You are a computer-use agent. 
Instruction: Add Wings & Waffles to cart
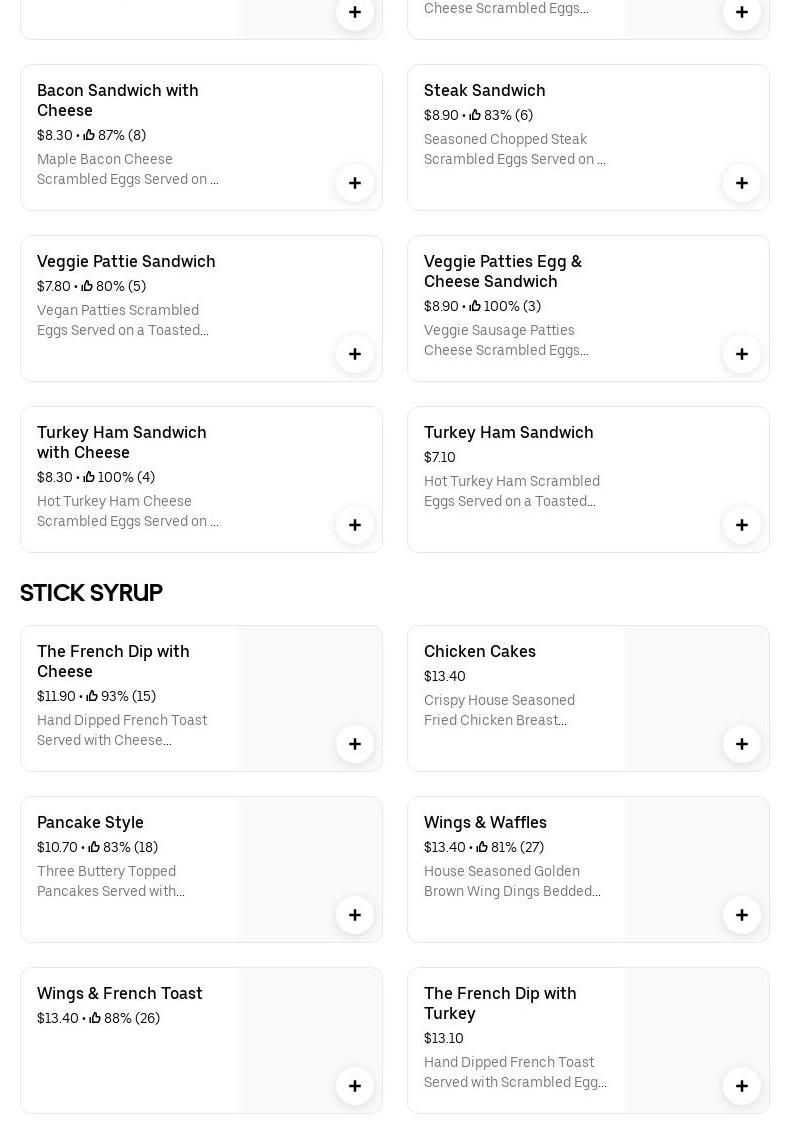(x=742, y=915)
